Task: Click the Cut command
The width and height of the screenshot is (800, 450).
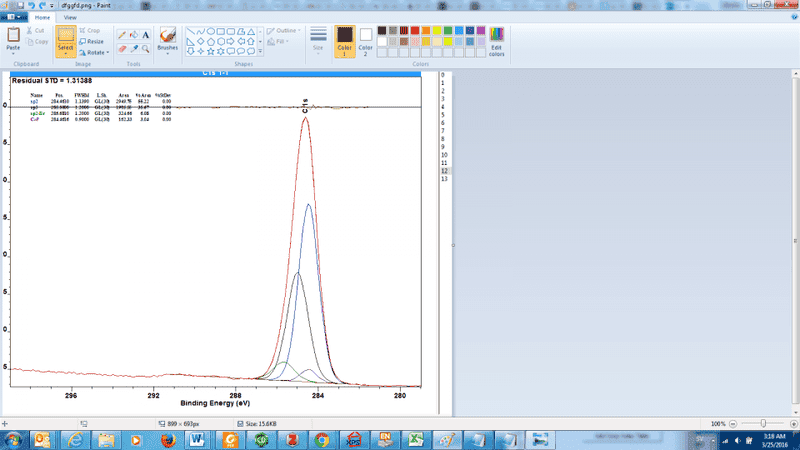Action: click(x=36, y=31)
